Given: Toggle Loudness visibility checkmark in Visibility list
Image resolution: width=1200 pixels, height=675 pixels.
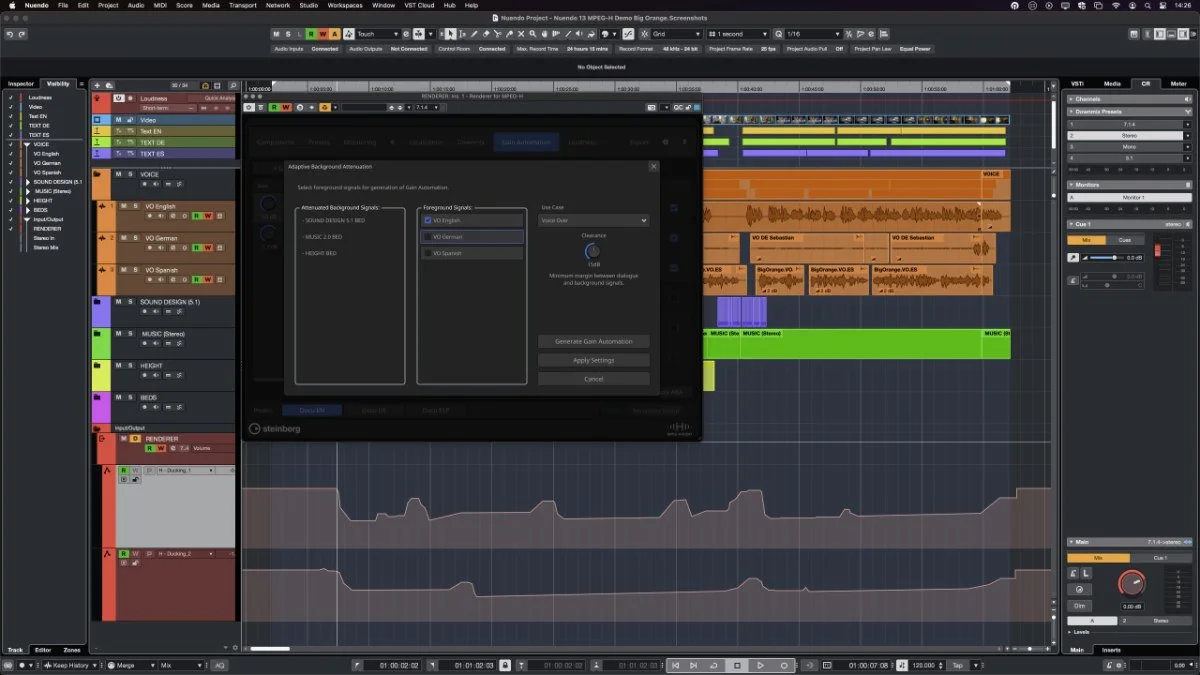Looking at the screenshot, I should point(11,98).
